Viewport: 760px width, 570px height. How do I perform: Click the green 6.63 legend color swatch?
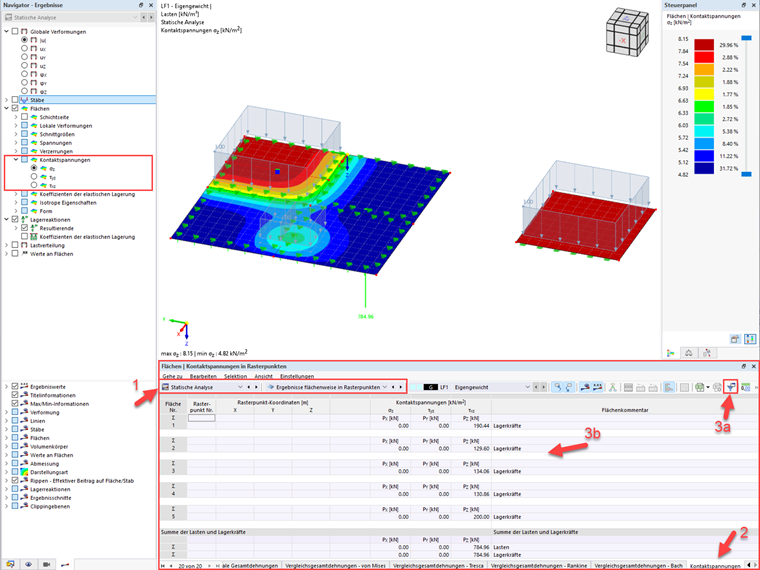704,107
